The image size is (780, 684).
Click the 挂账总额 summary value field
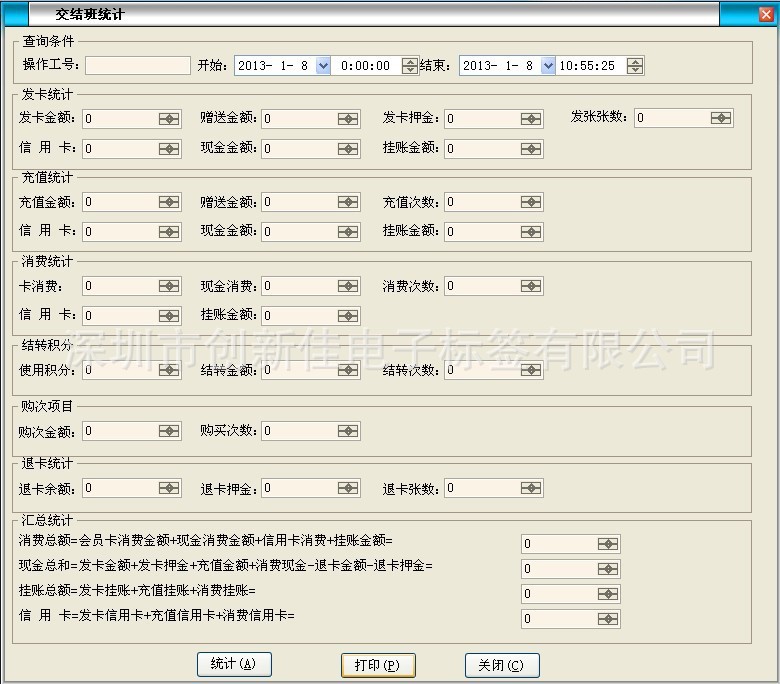coord(558,594)
